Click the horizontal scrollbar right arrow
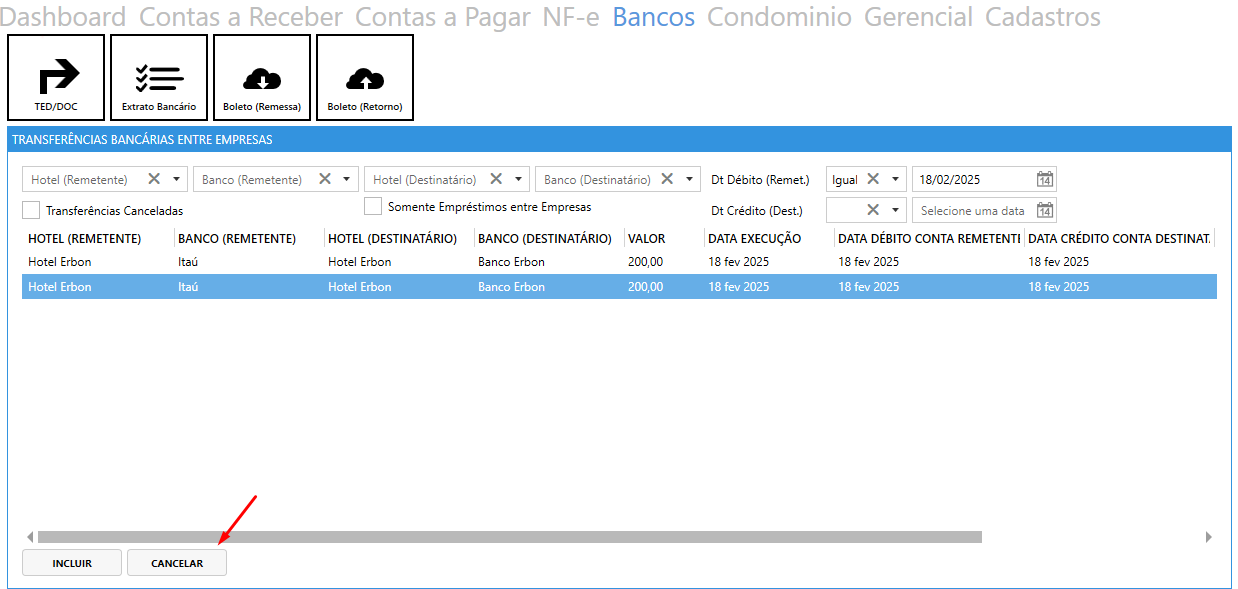Screen dimensions: 1238x589 pyautogui.click(x=1208, y=537)
